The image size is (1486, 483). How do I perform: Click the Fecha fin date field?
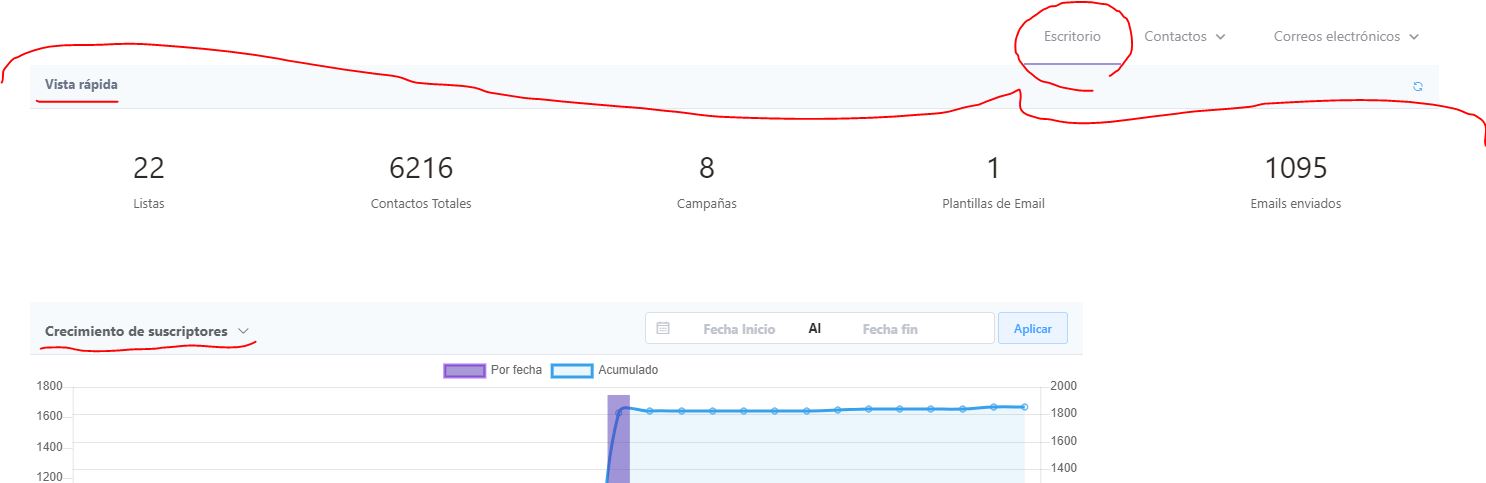(x=889, y=329)
